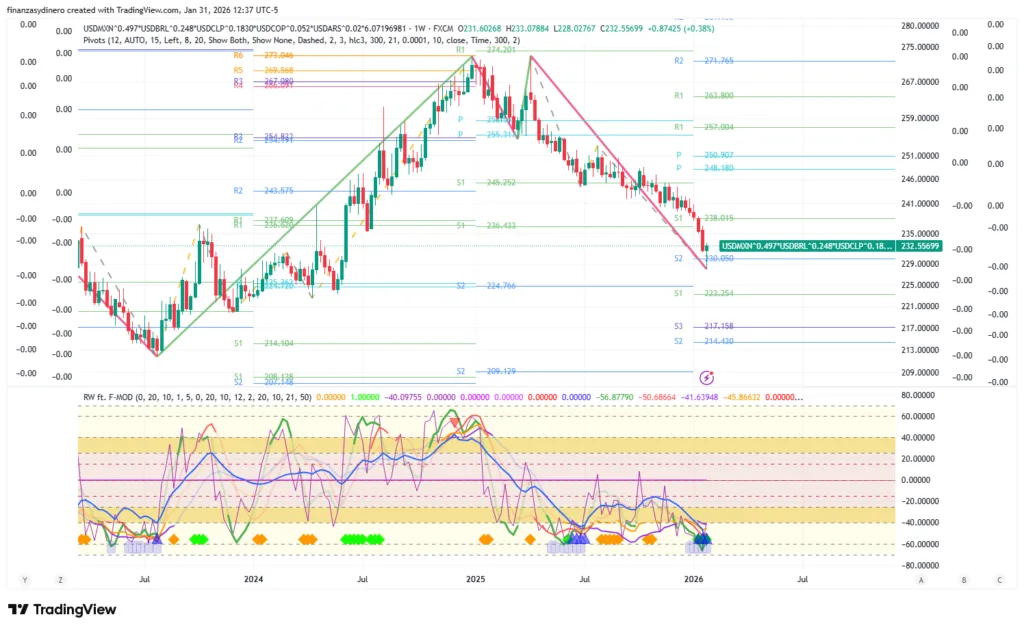
Task: Click the green USDMXN symbol tag near price axis
Action: 806,246
